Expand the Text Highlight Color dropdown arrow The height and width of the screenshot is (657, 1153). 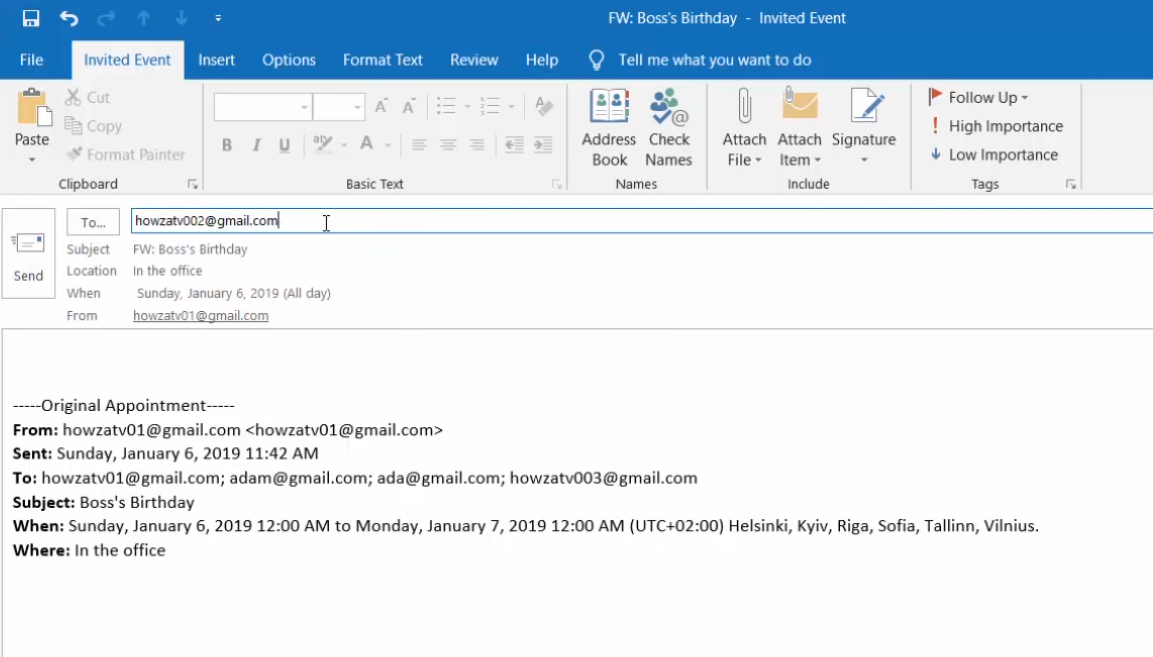pyautogui.click(x=344, y=145)
